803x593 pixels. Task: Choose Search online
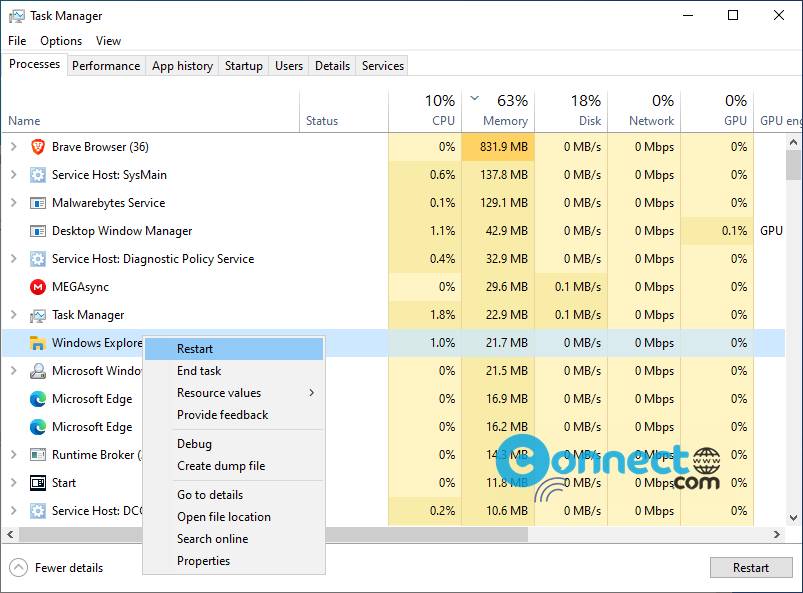pyautogui.click(x=234, y=539)
